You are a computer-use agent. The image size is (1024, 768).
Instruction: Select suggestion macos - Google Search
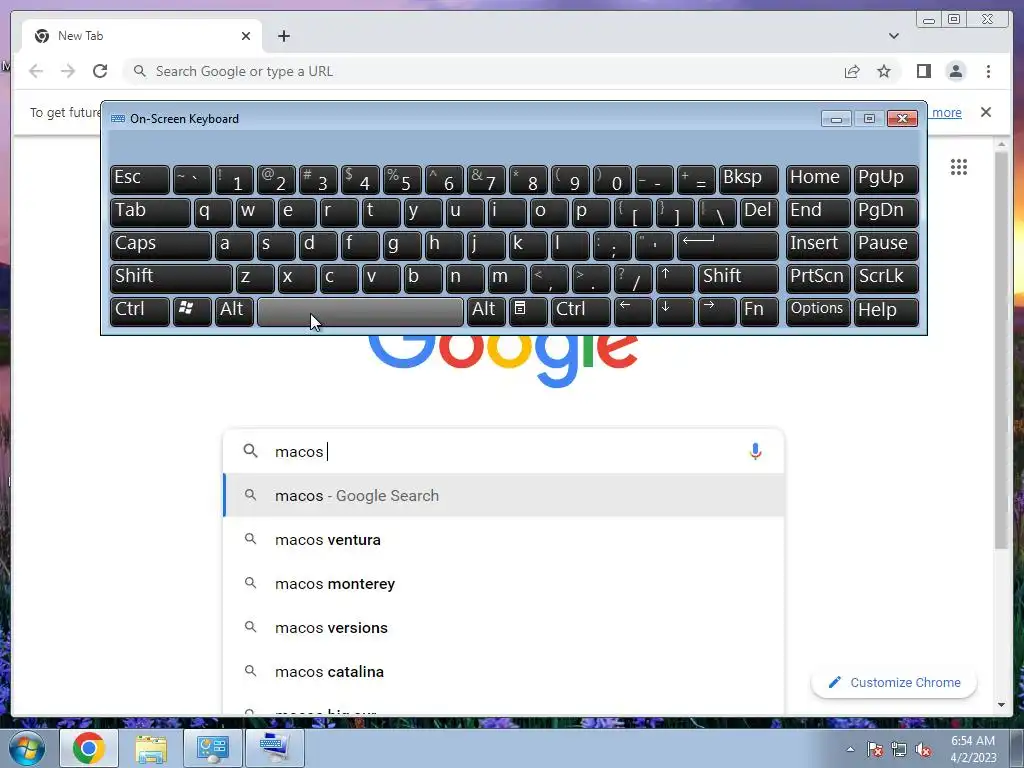(503, 496)
